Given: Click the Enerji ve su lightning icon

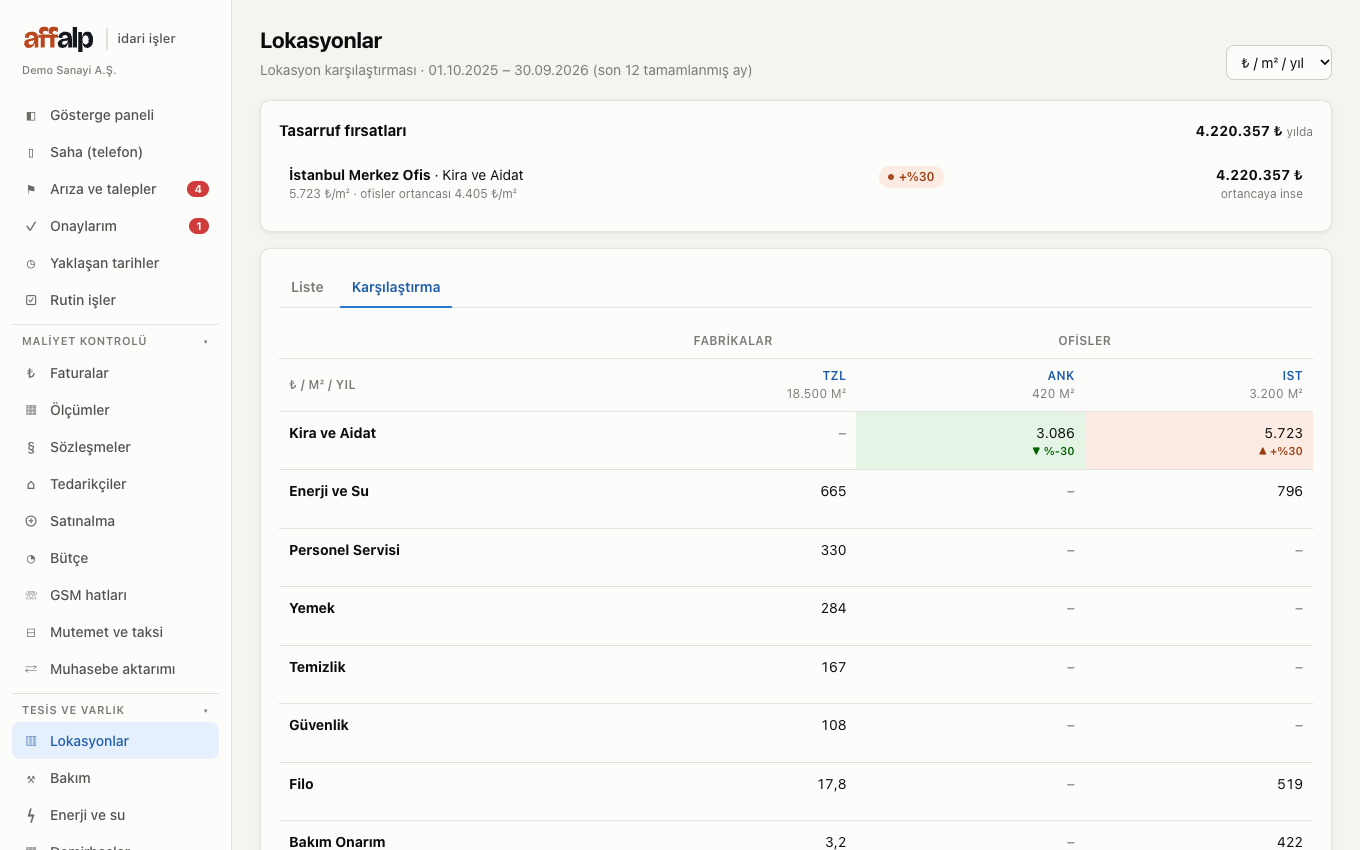Looking at the screenshot, I should [x=31, y=816].
